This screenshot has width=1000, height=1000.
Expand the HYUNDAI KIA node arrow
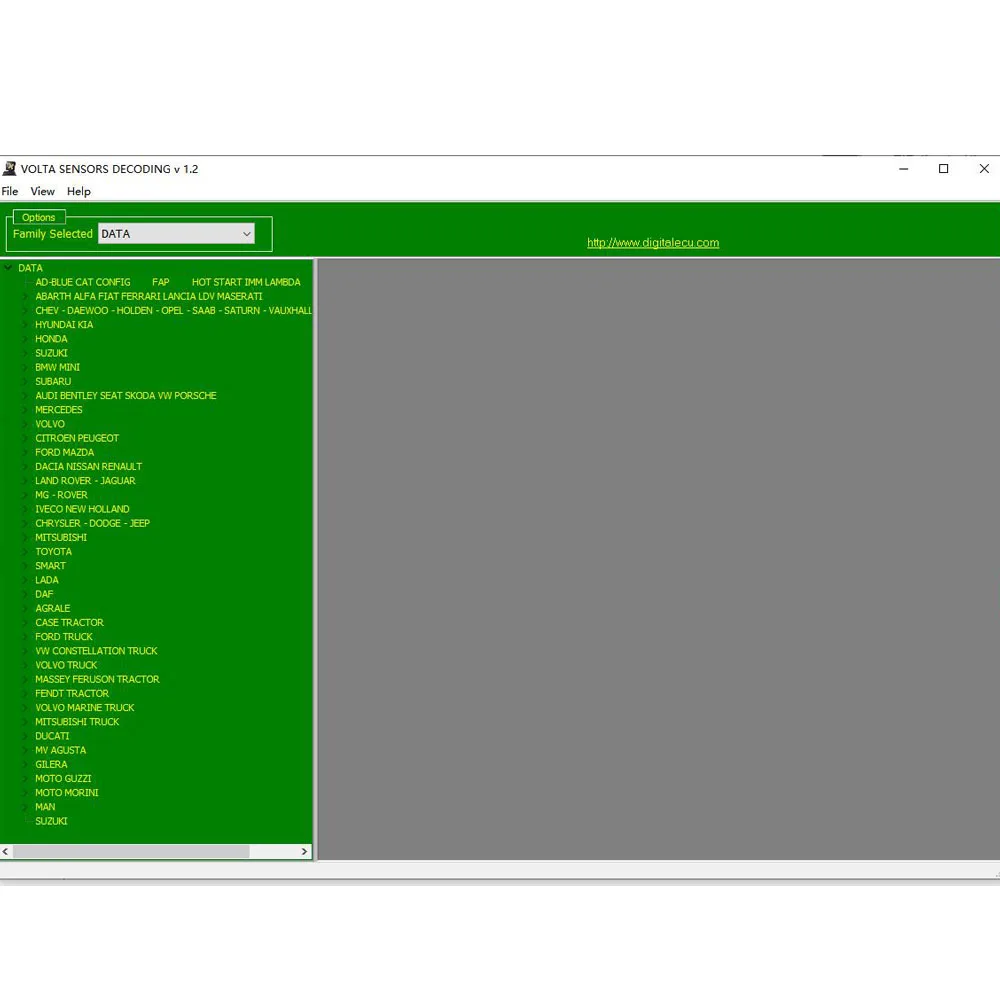[x=26, y=325]
